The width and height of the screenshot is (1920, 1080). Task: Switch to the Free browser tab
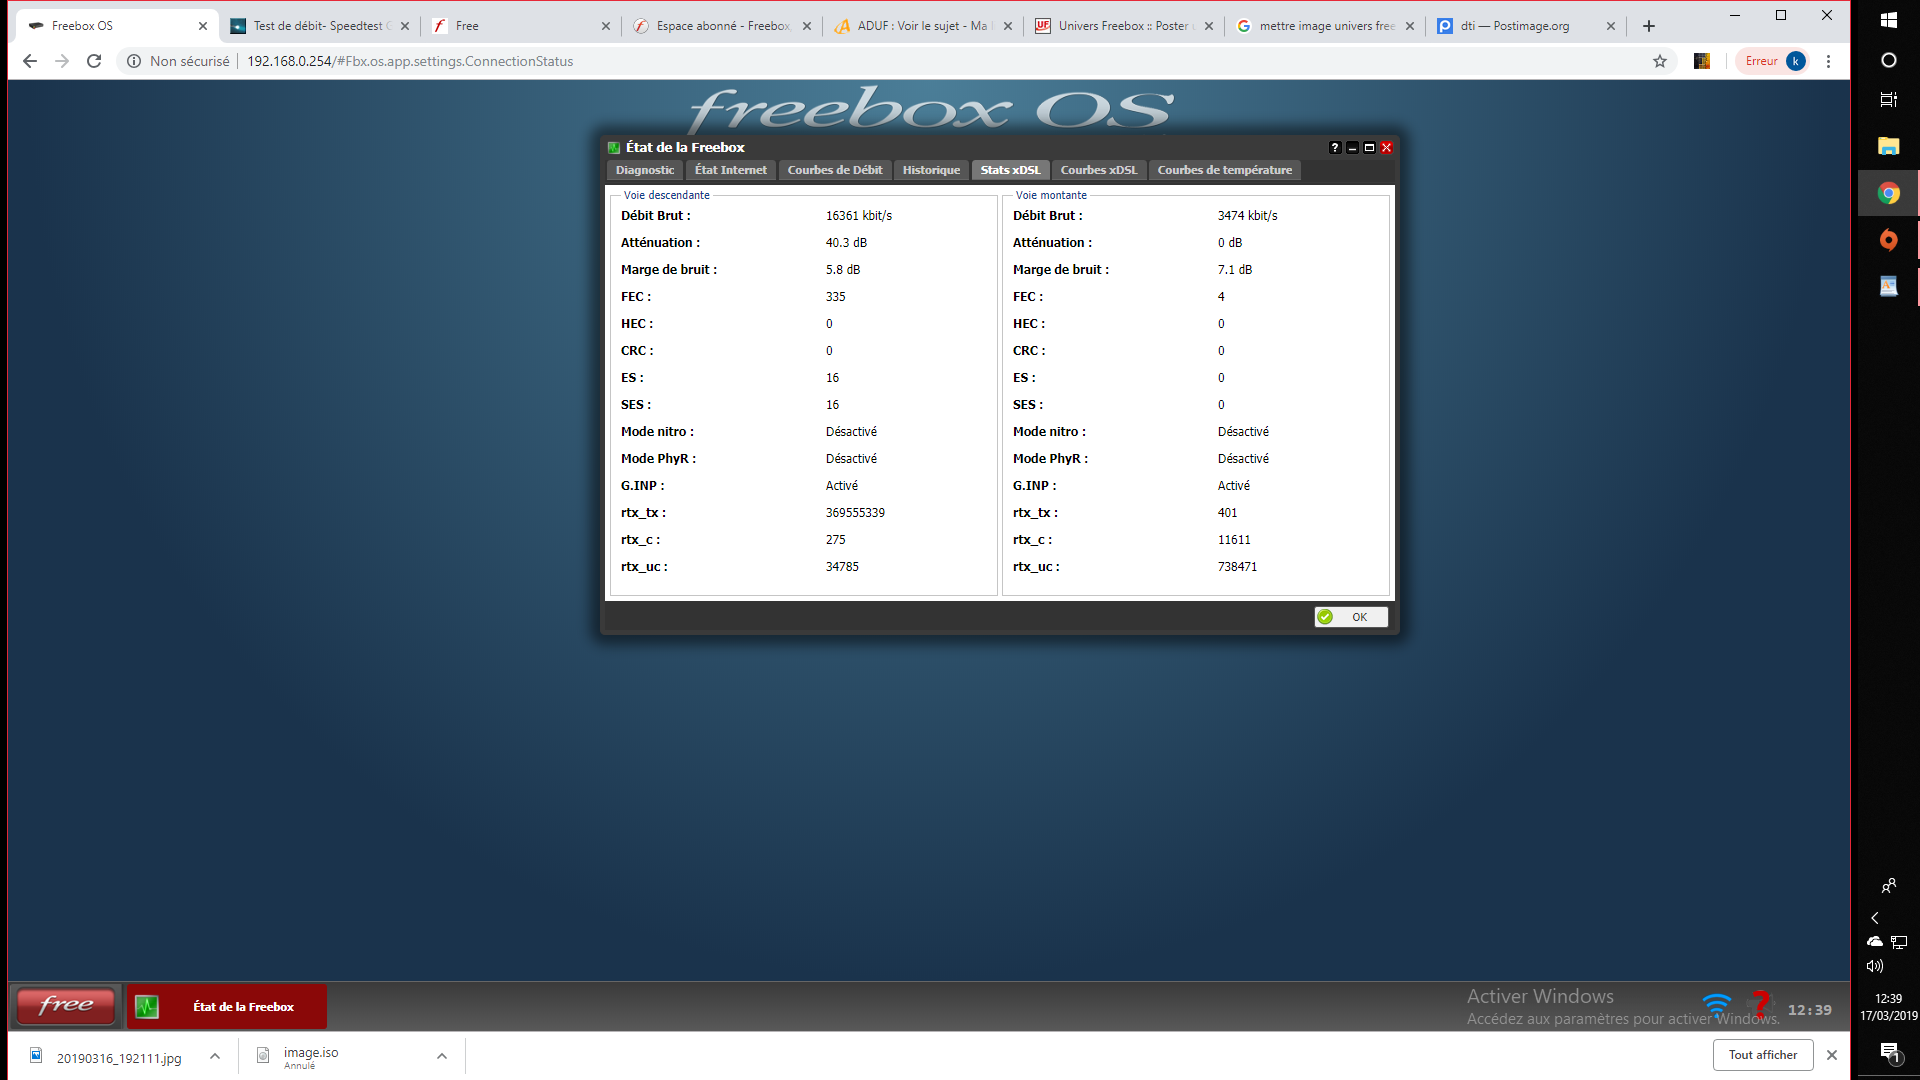pos(520,26)
